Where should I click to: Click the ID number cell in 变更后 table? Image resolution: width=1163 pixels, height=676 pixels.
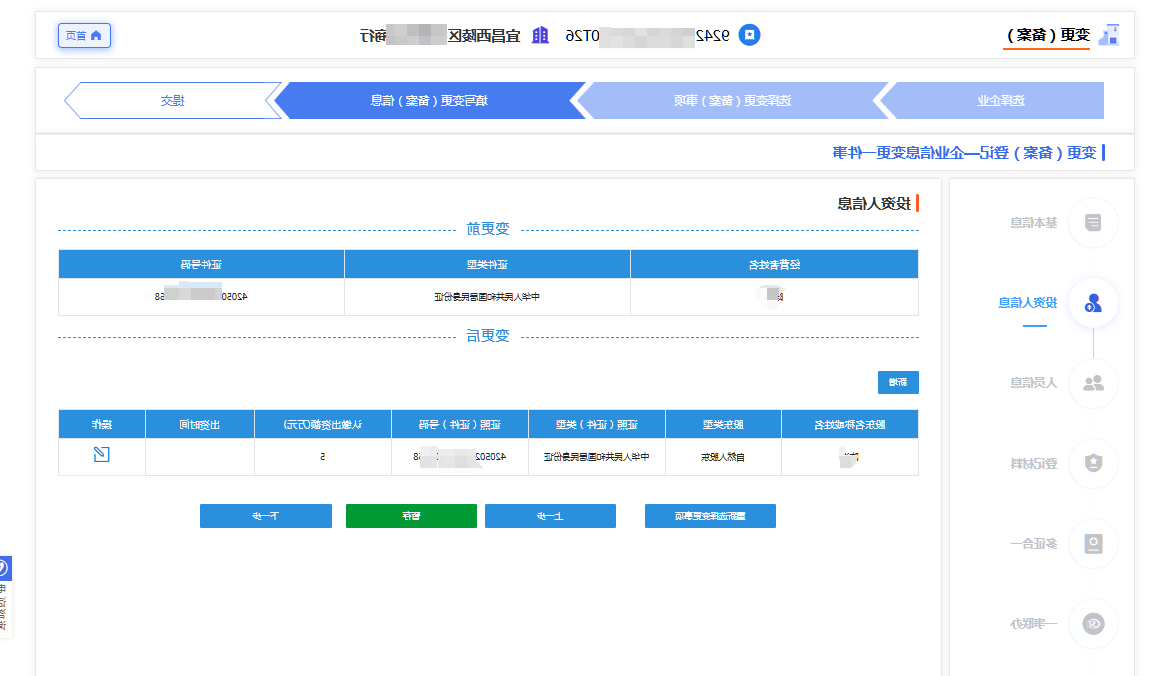tap(460, 457)
